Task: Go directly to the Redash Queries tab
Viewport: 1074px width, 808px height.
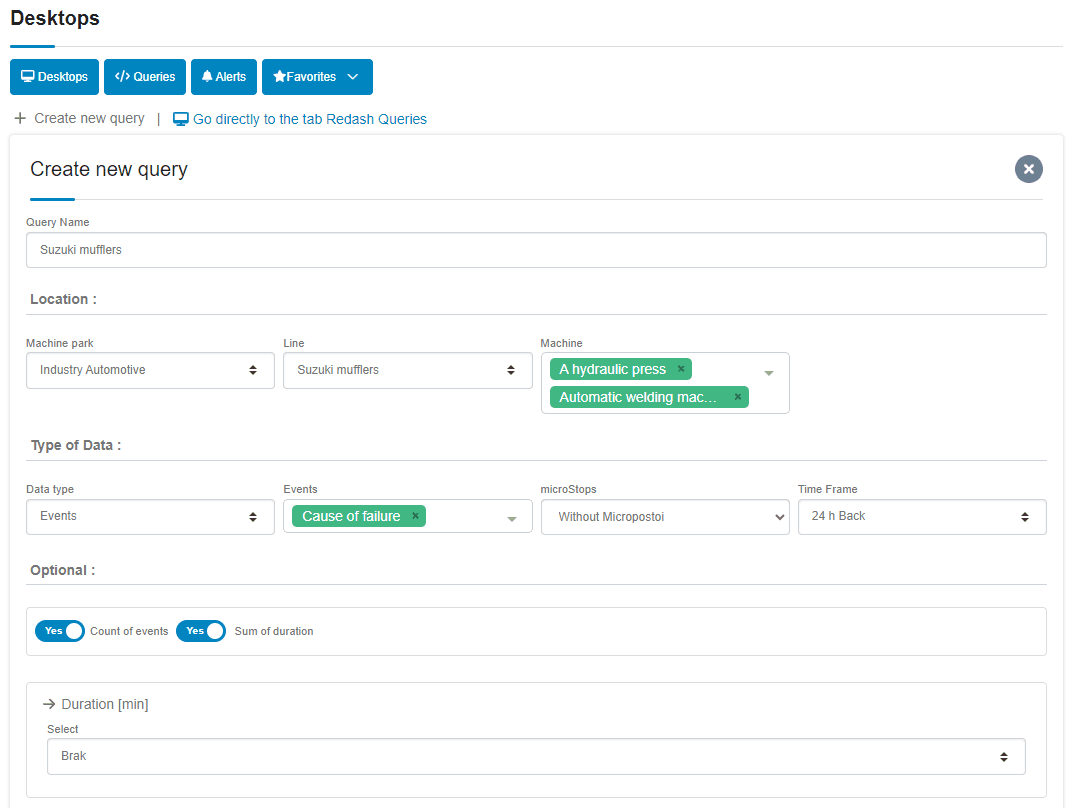Action: (x=309, y=119)
